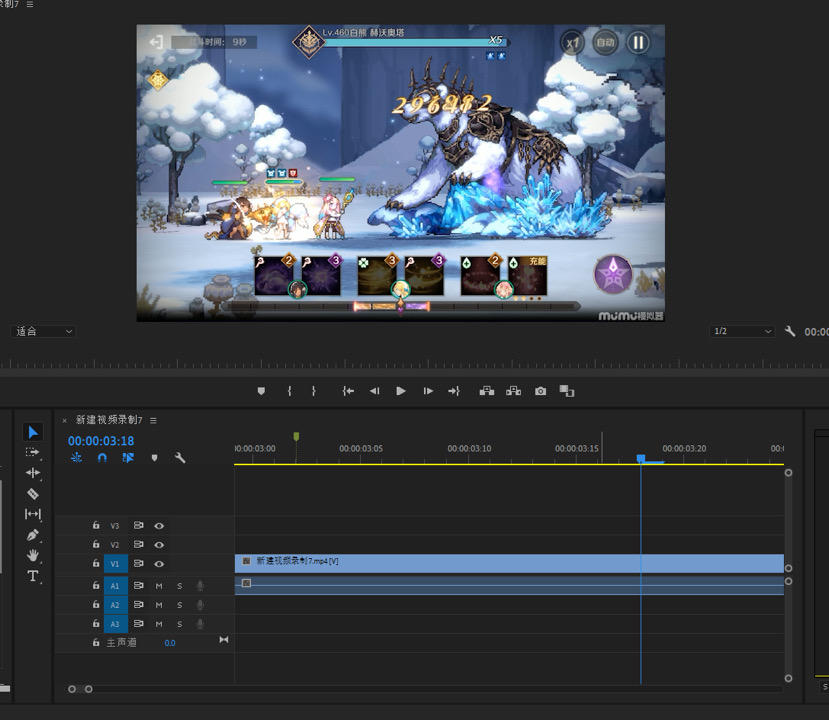Click master track go-to-end icon

(x=224, y=640)
